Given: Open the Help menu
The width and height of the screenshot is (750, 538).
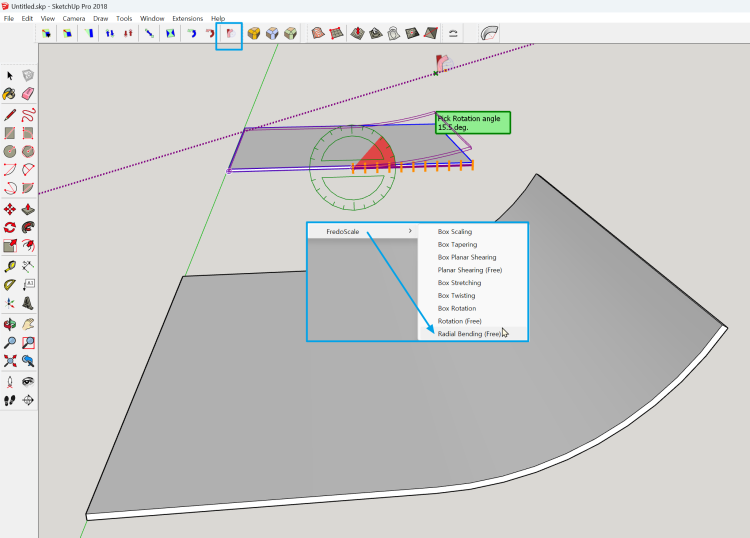Looking at the screenshot, I should (x=218, y=19).
